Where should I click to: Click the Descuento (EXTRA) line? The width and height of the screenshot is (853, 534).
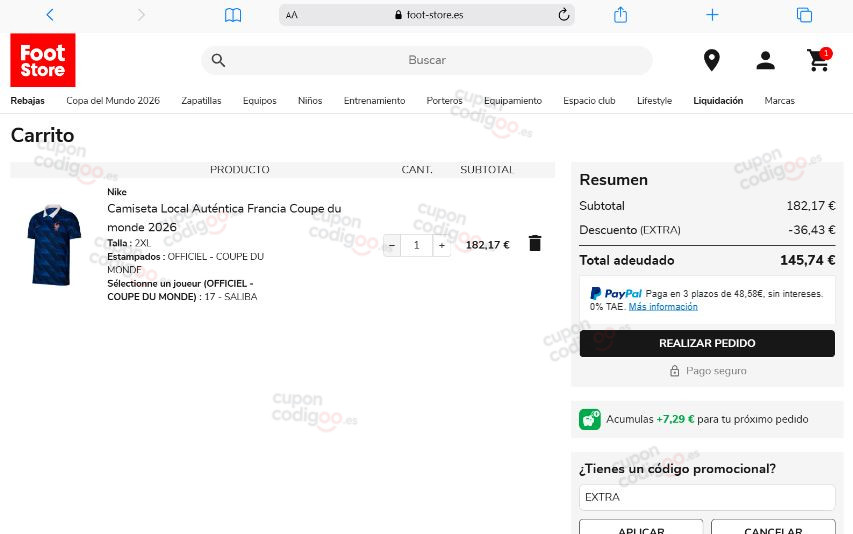click(x=707, y=230)
